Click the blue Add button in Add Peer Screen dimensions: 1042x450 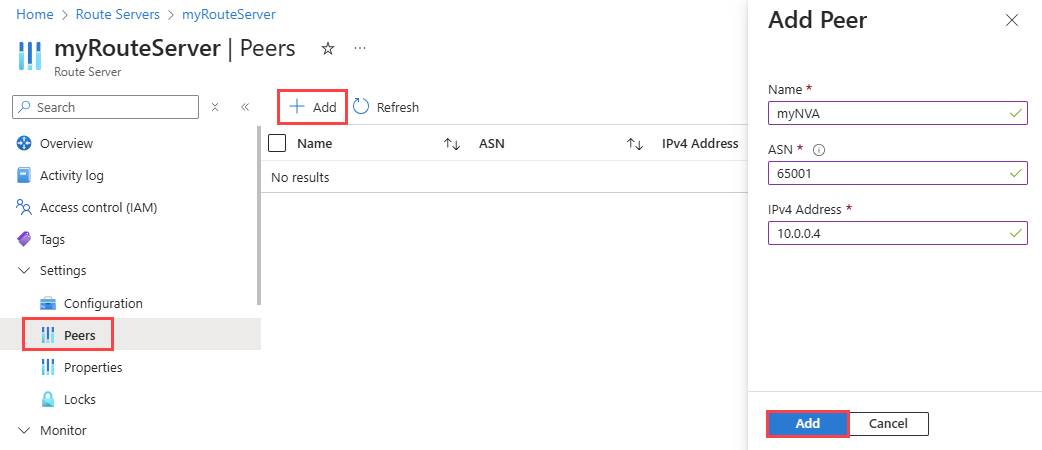808,423
